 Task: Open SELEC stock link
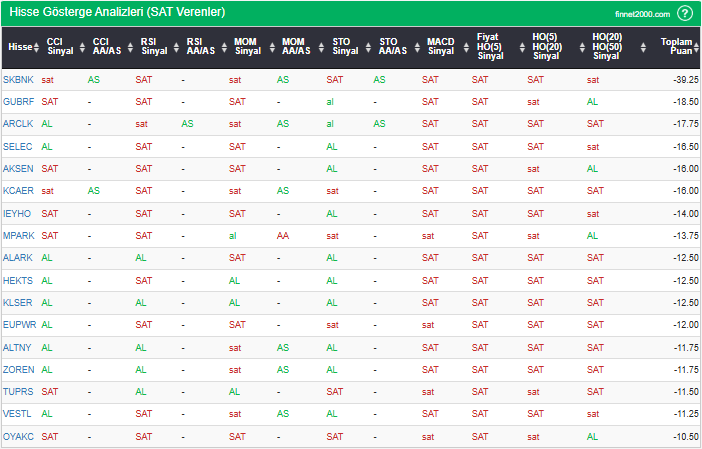click(x=18, y=146)
